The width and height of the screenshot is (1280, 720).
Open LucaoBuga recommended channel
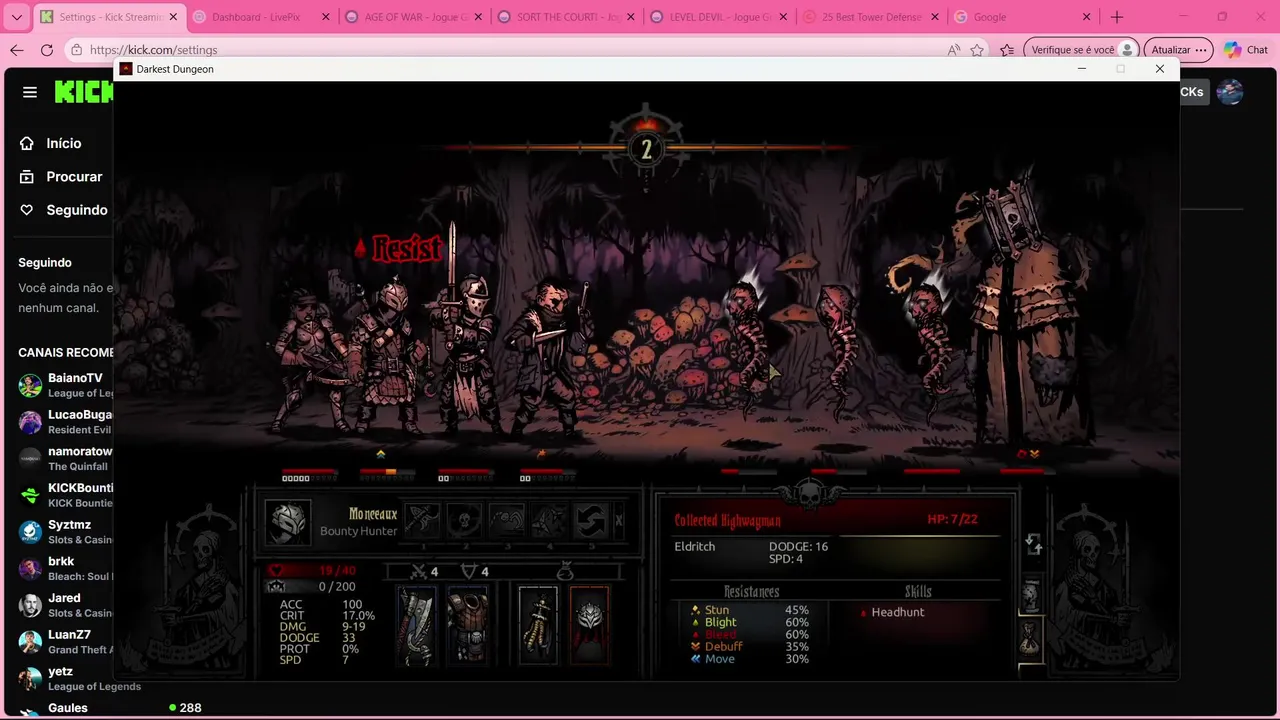[x=65, y=422]
